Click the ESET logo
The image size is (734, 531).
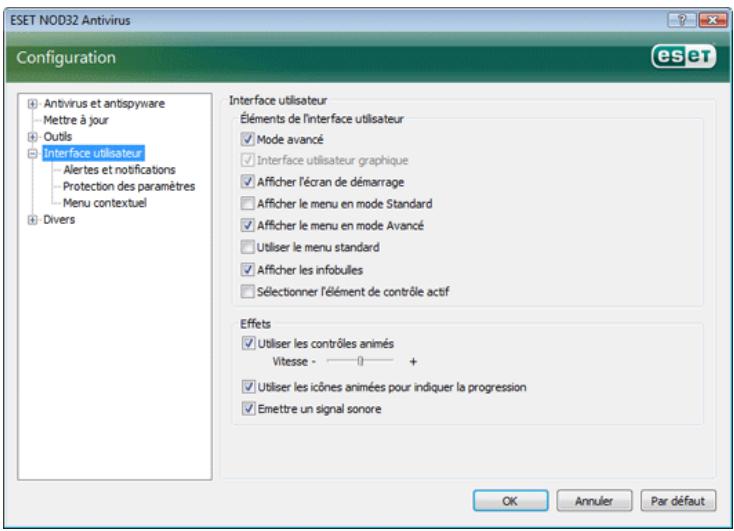683,56
